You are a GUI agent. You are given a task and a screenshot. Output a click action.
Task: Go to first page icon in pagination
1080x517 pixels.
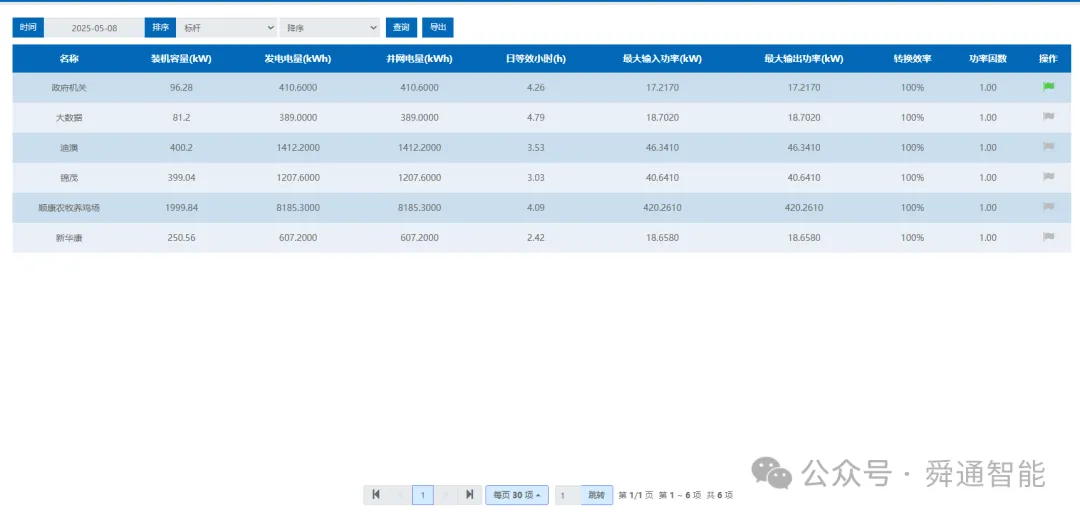[x=376, y=494]
